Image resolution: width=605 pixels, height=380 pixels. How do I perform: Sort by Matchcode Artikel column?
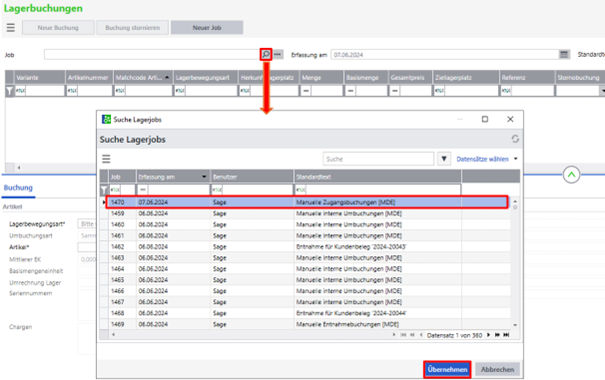pyautogui.click(x=143, y=78)
